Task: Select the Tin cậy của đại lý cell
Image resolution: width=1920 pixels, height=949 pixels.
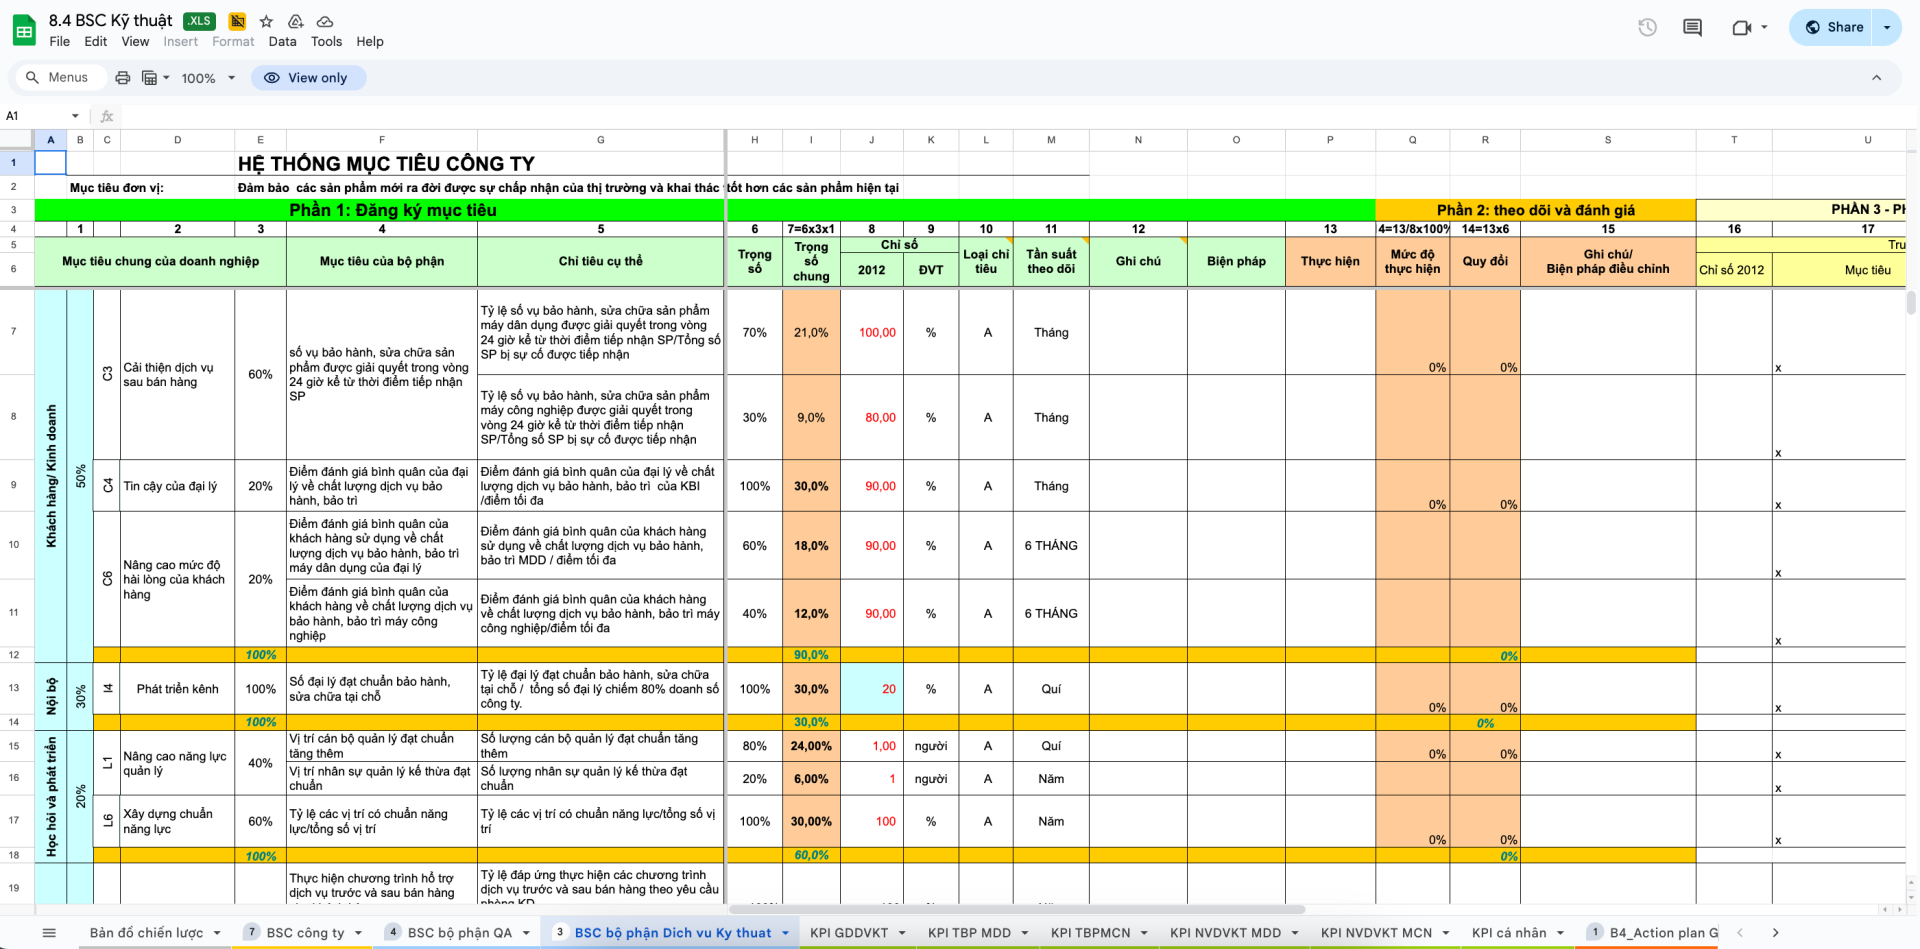Action: [x=177, y=486]
